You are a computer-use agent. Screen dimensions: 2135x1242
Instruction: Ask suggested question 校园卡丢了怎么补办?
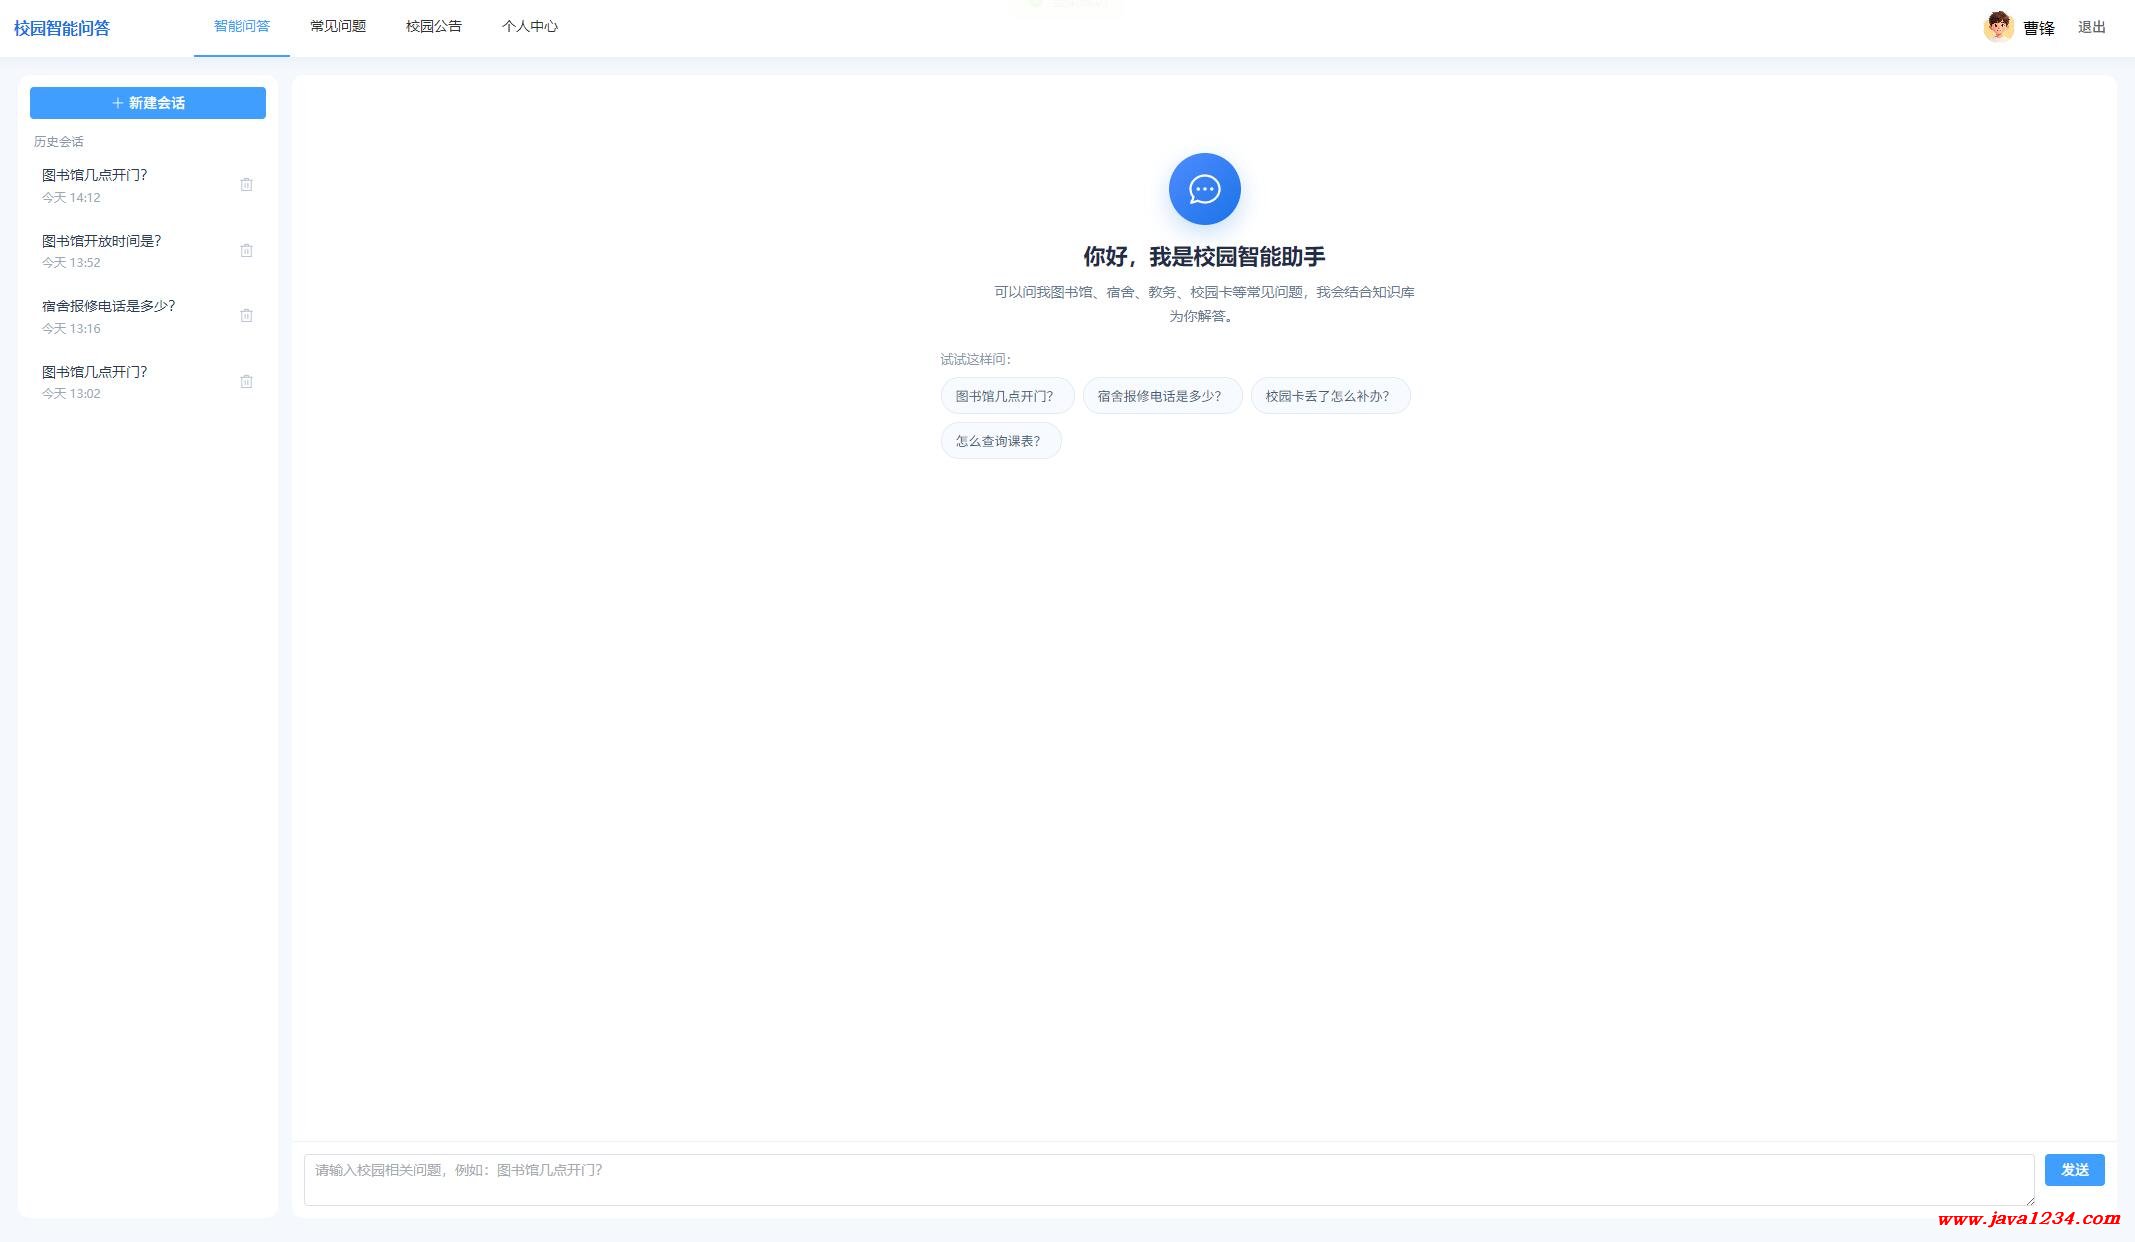coord(1330,396)
